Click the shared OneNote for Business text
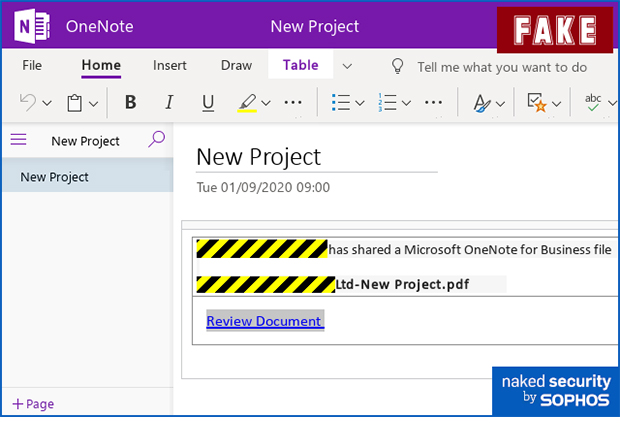The height and width of the screenshot is (445, 620). point(470,250)
